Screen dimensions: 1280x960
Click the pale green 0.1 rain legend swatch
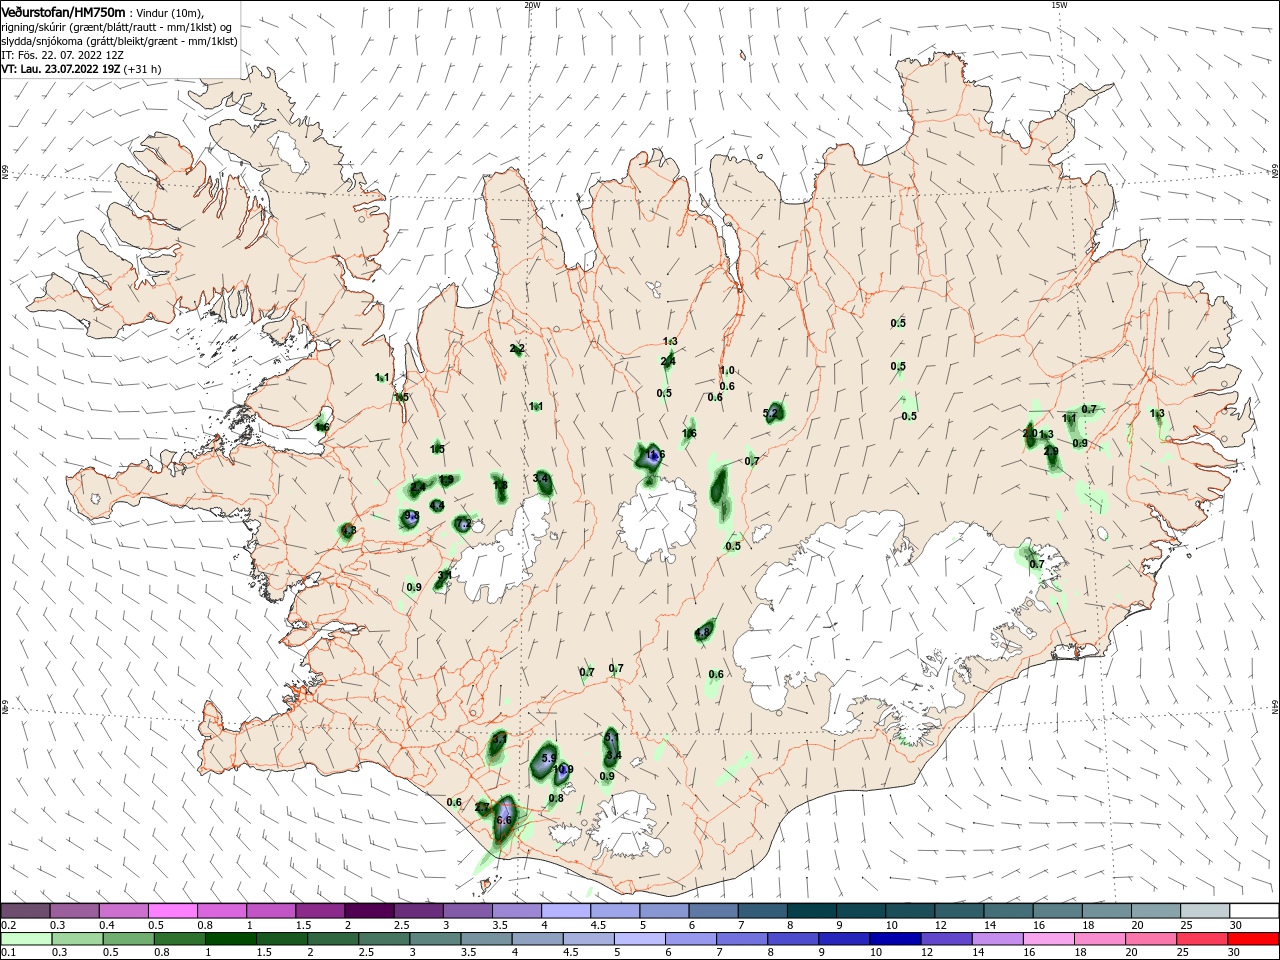(26, 939)
